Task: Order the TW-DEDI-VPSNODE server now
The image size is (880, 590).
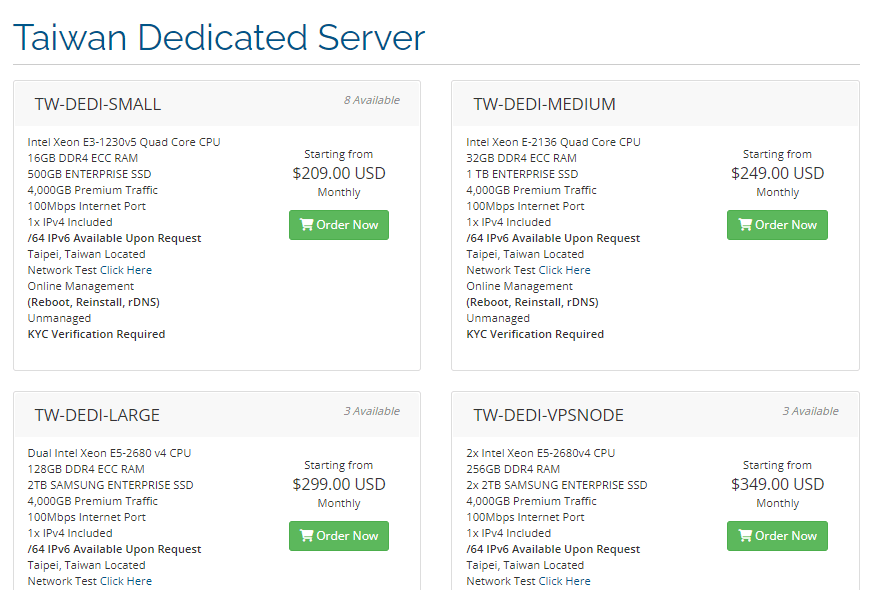Action: (x=777, y=536)
